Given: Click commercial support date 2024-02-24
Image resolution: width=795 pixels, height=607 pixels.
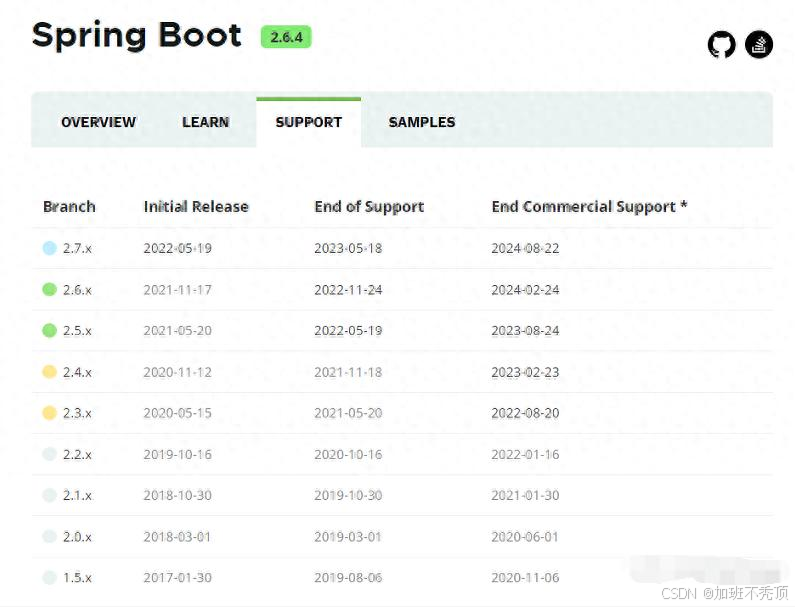Looking at the screenshot, I should (x=525, y=290).
